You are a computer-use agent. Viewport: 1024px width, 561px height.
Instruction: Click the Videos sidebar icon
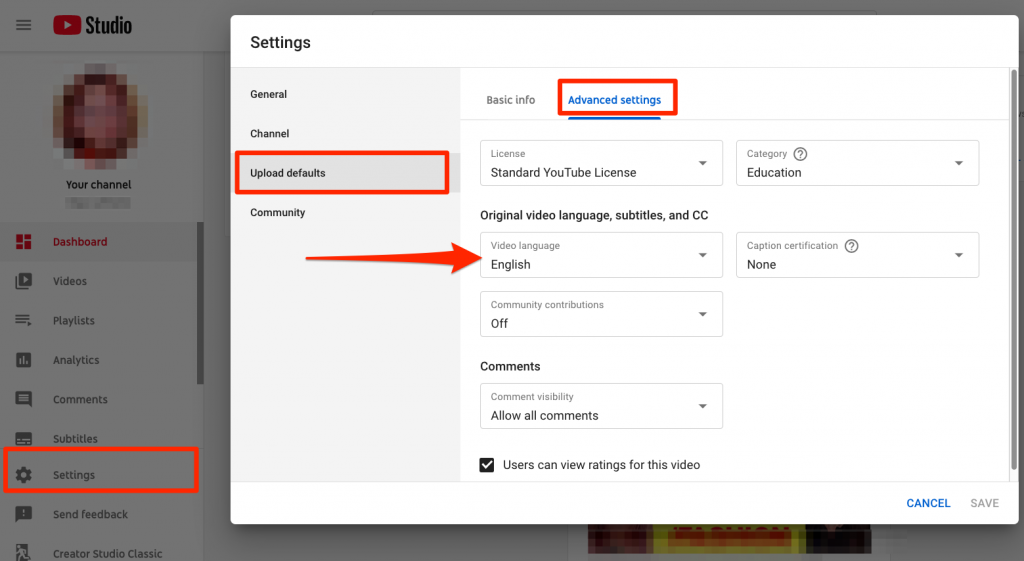point(24,281)
